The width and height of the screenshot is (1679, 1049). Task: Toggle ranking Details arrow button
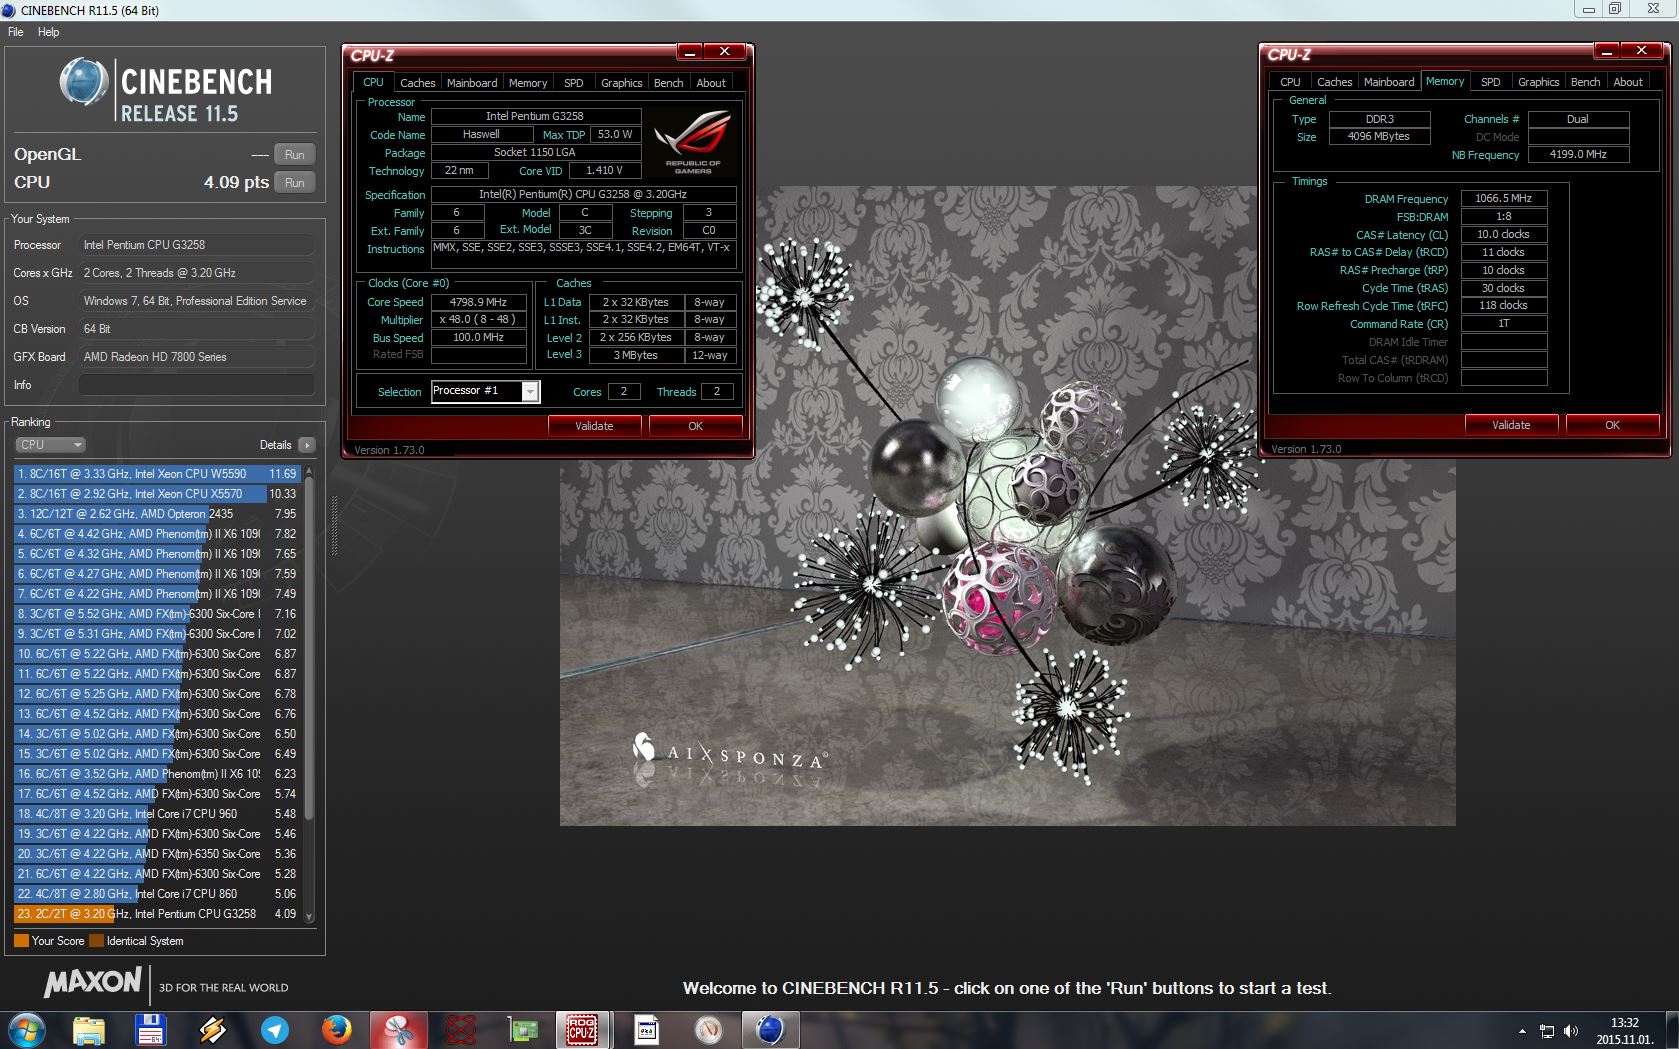point(306,445)
